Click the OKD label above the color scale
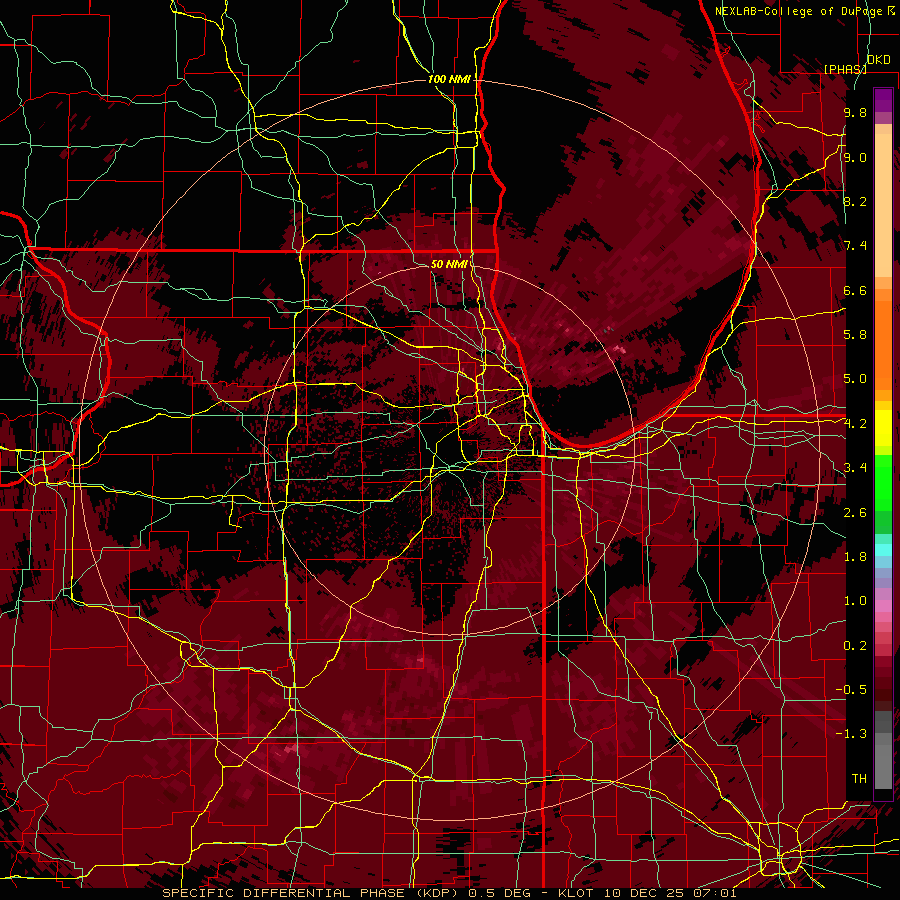Viewport: 900px width, 900px height. point(878,60)
